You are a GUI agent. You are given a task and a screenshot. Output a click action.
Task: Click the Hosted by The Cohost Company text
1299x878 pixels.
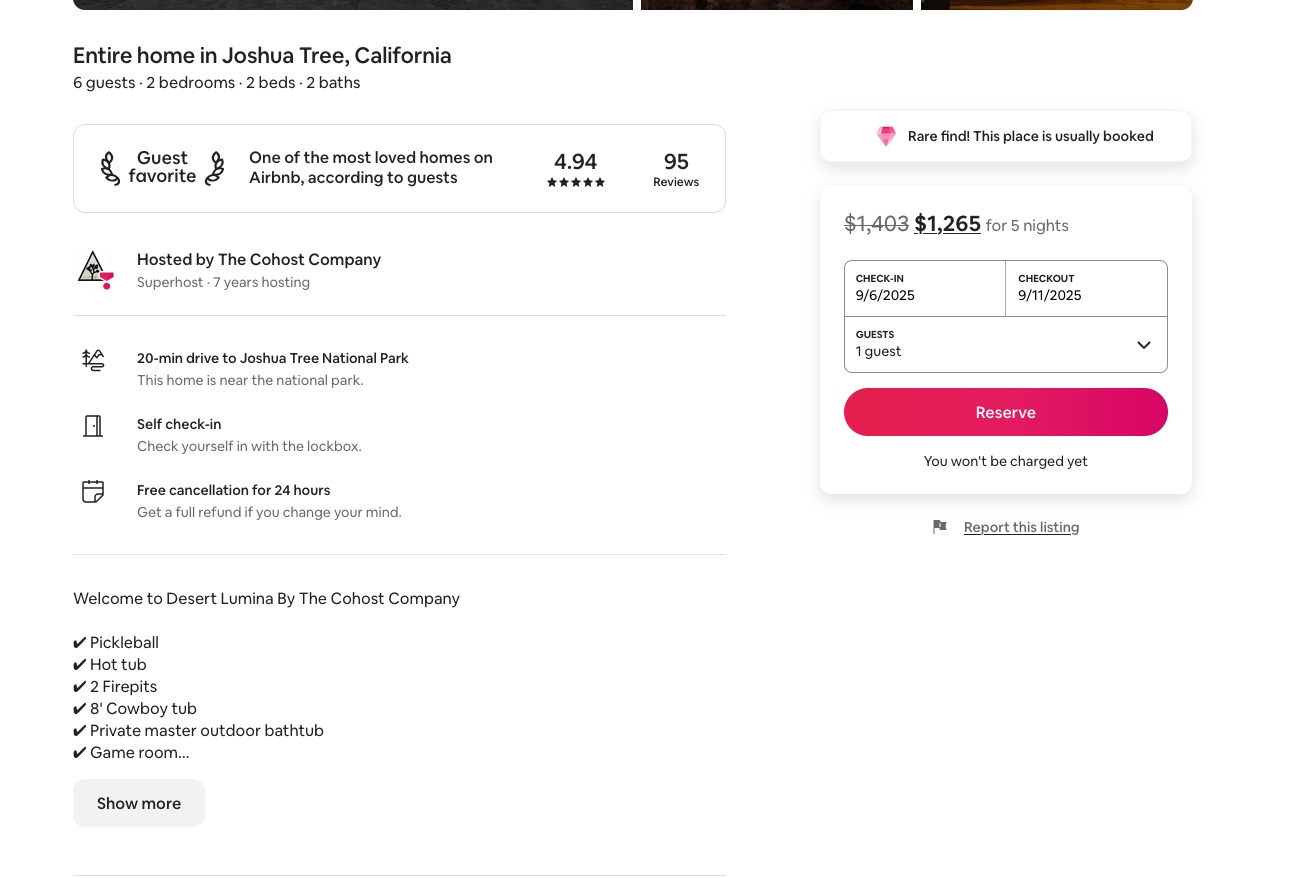pos(258,259)
